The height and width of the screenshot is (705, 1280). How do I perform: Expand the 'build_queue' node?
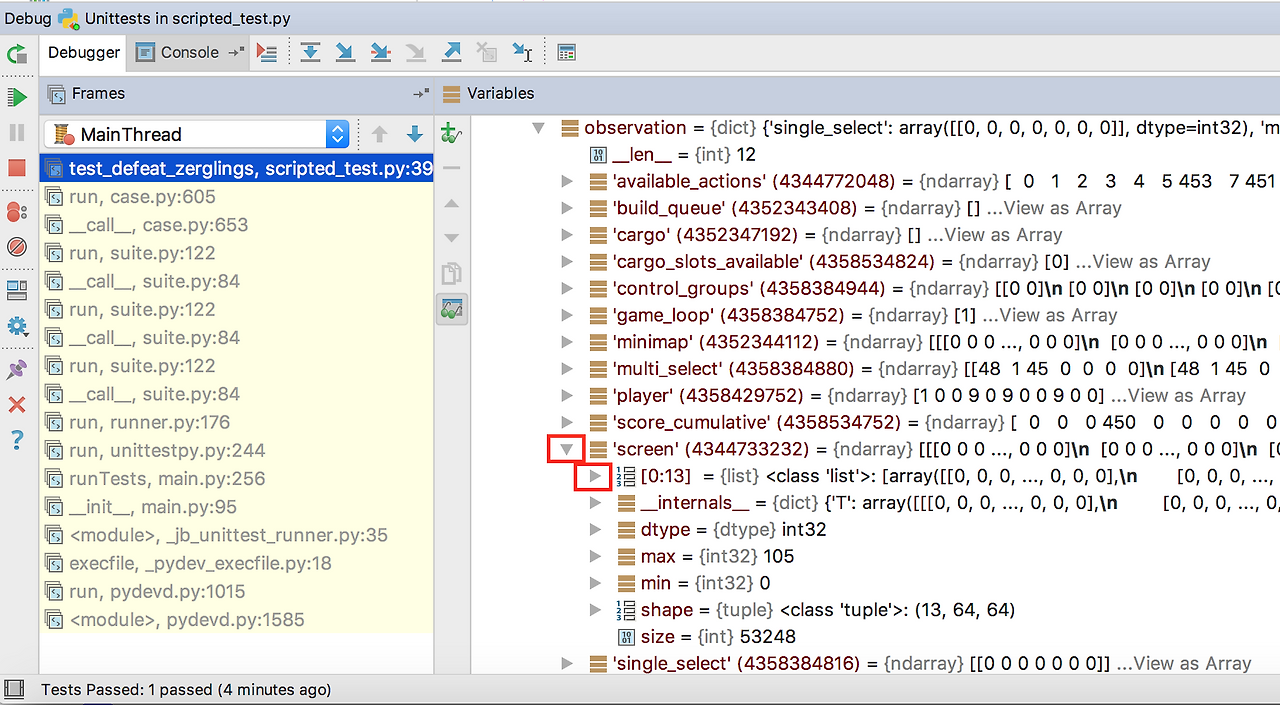click(x=567, y=209)
